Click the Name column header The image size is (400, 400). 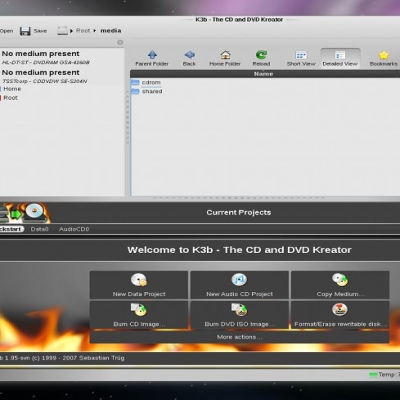(263, 74)
